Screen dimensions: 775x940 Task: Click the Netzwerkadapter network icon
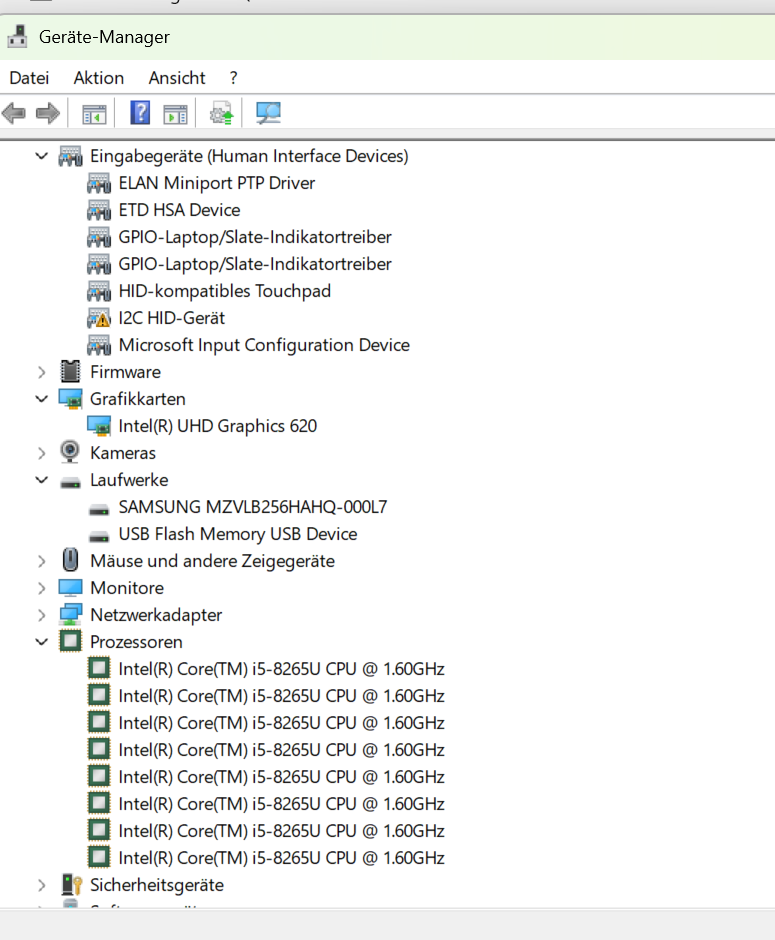click(x=71, y=614)
